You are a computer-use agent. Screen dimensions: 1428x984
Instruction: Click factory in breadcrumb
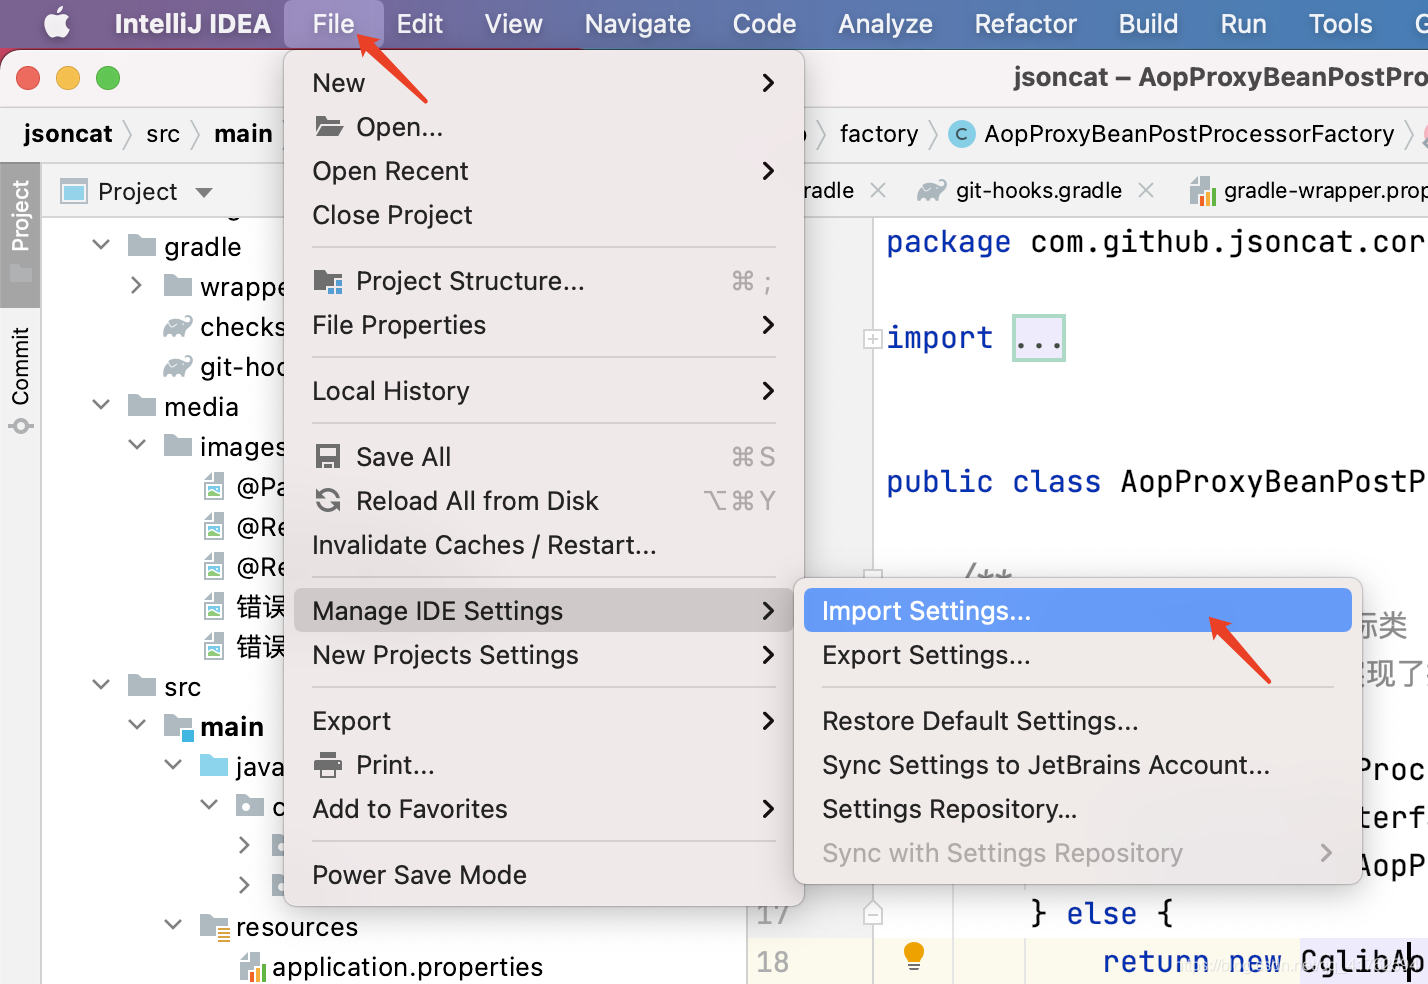[x=879, y=134]
